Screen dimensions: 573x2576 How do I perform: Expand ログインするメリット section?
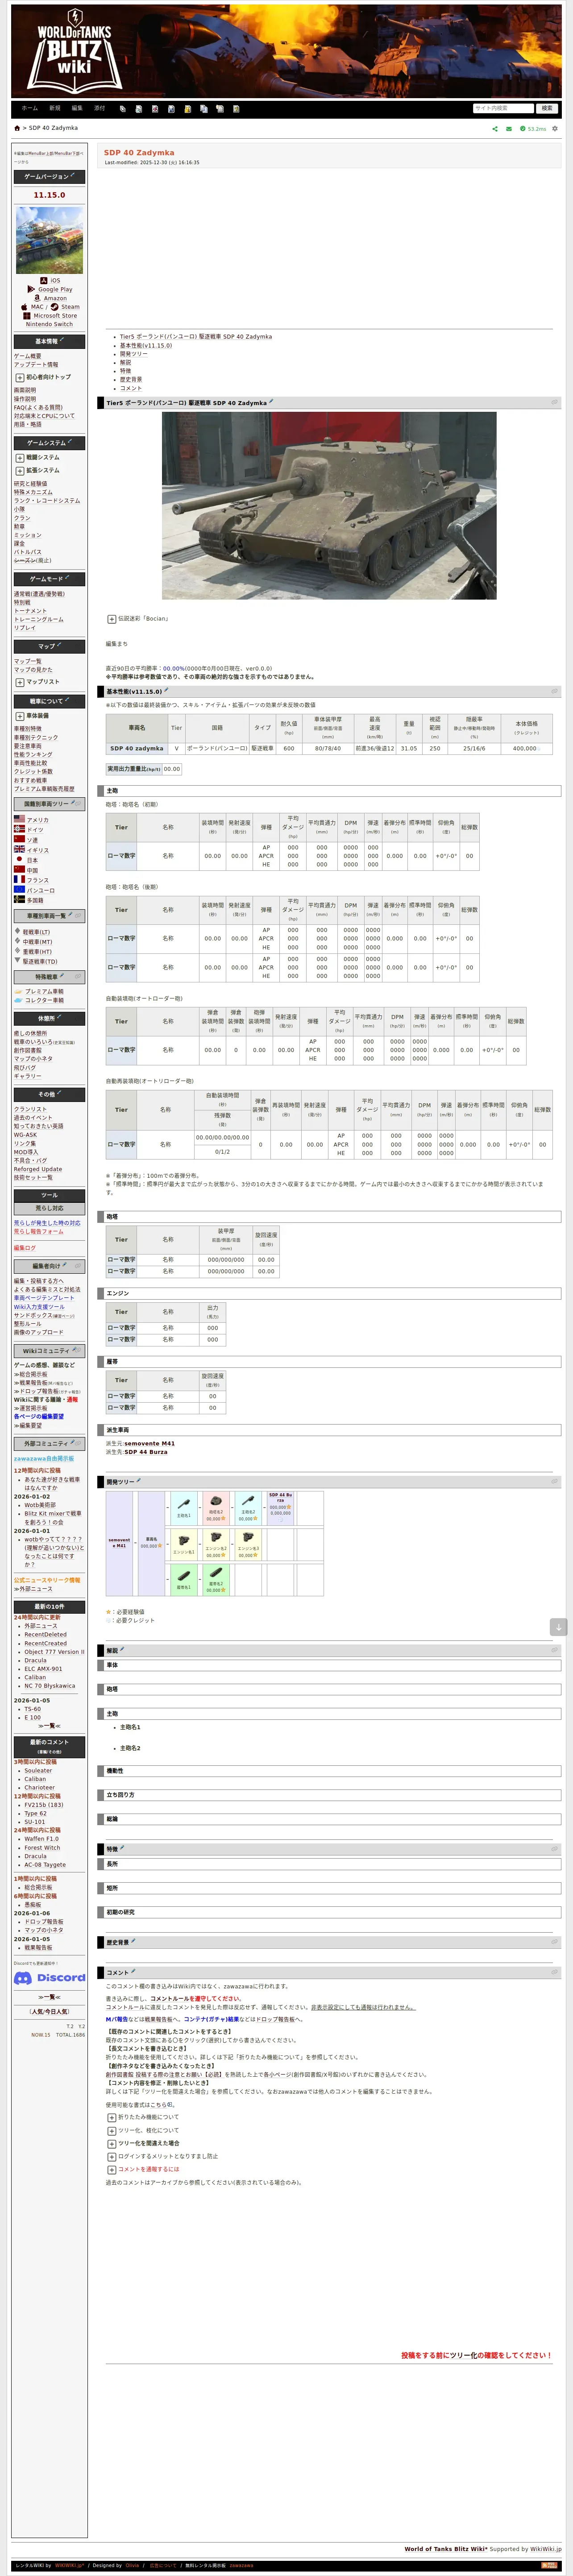(x=111, y=2156)
